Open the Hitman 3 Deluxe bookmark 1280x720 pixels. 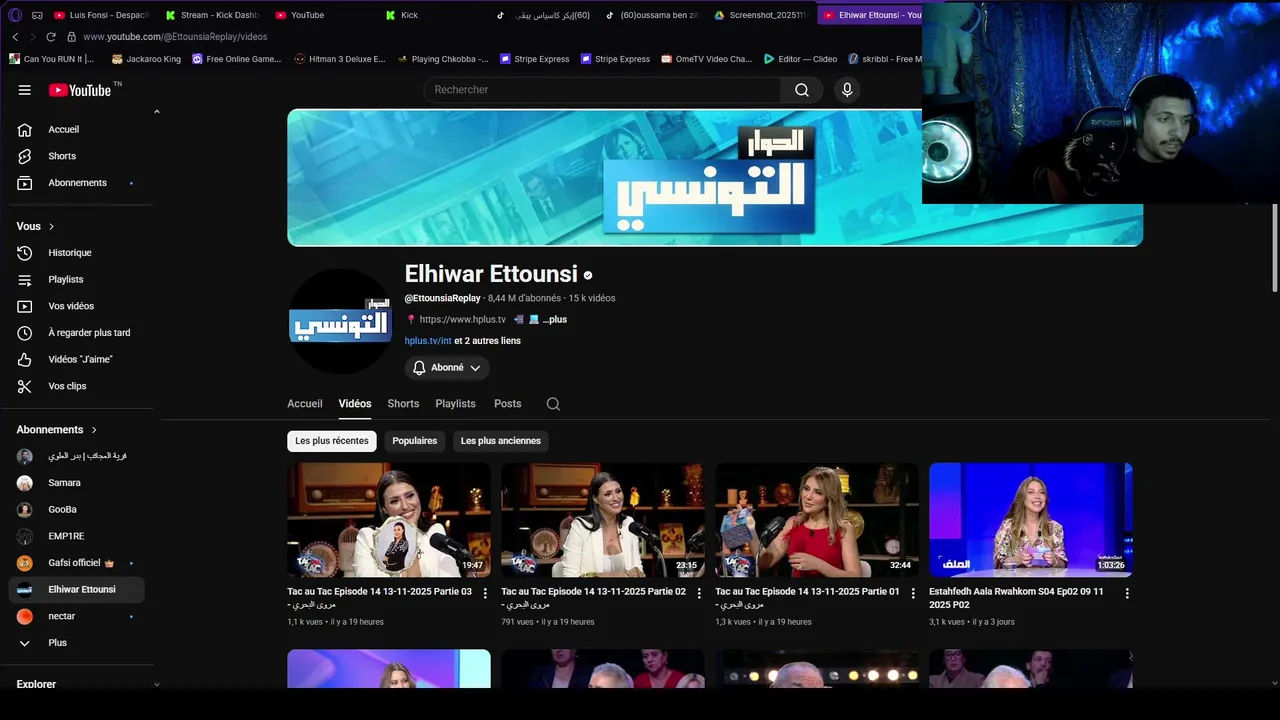pos(340,59)
